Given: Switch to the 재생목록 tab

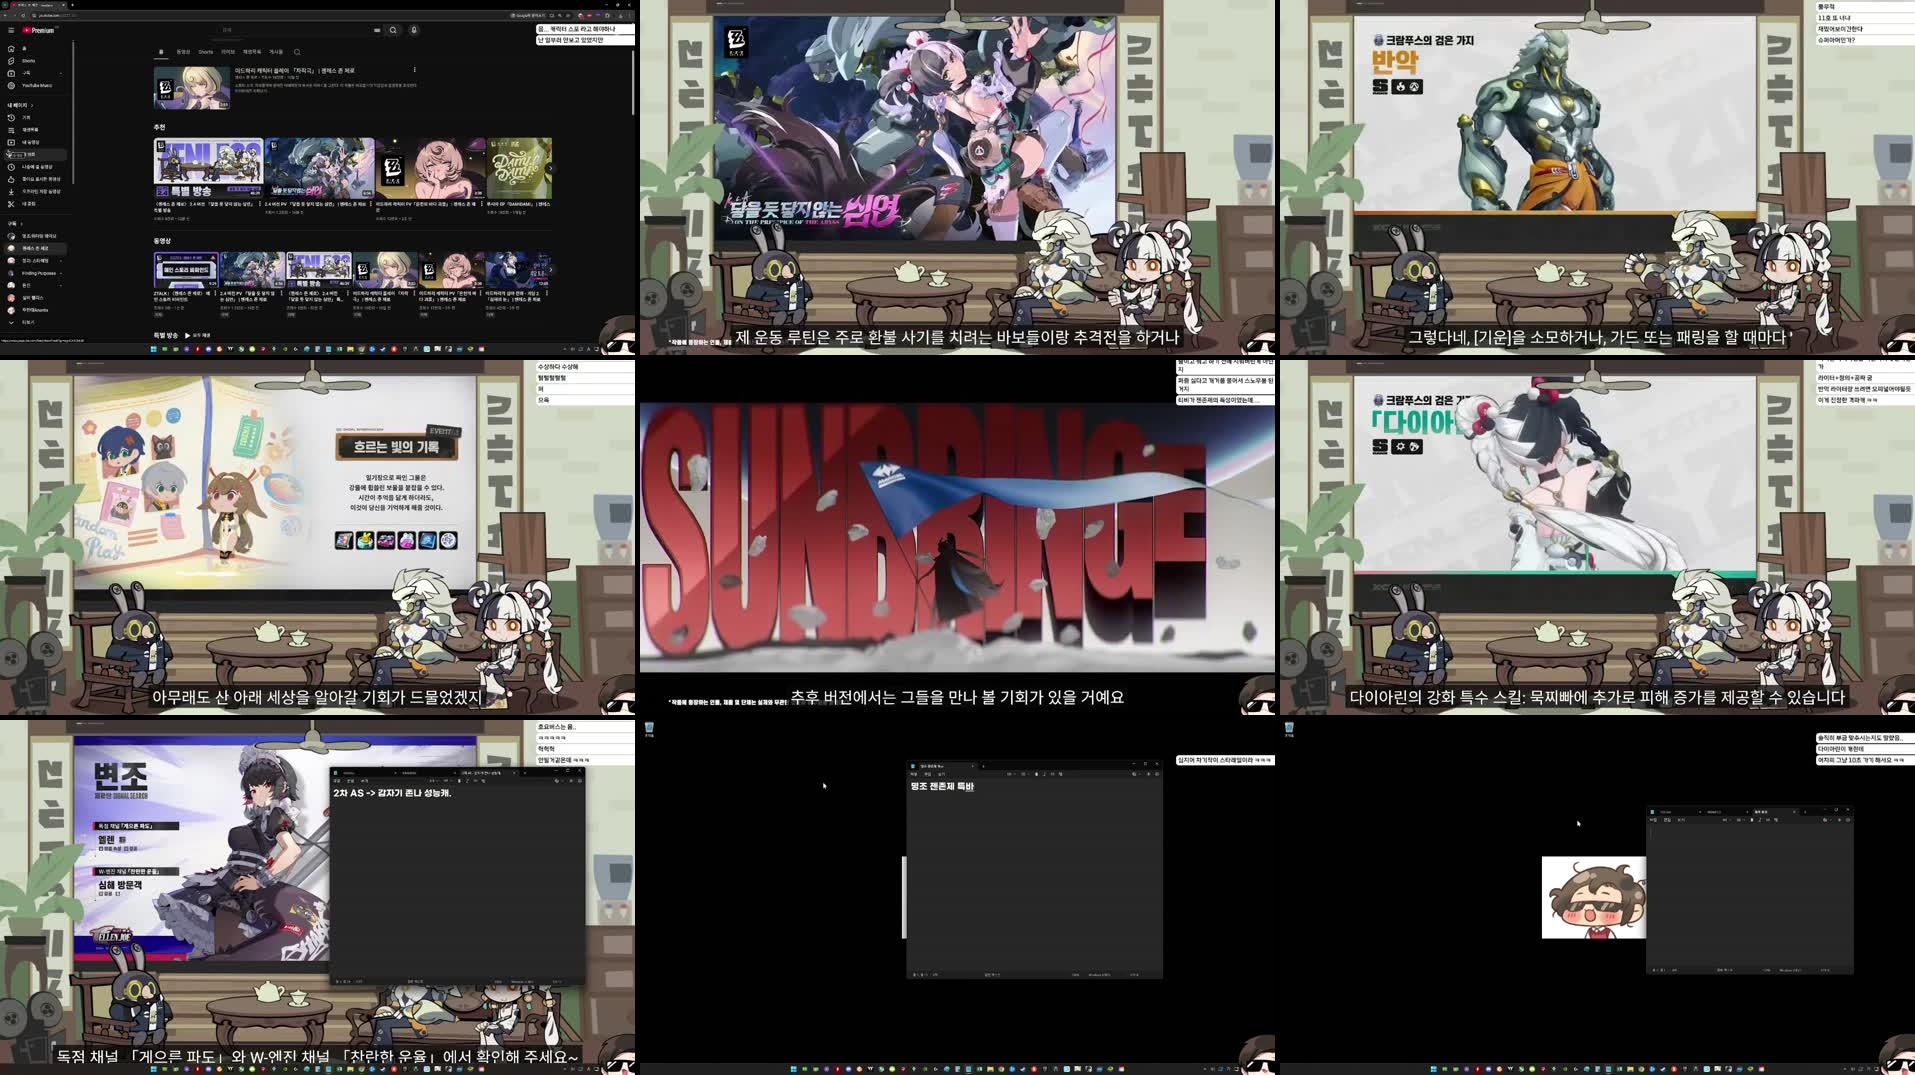Looking at the screenshot, I should click(252, 52).
